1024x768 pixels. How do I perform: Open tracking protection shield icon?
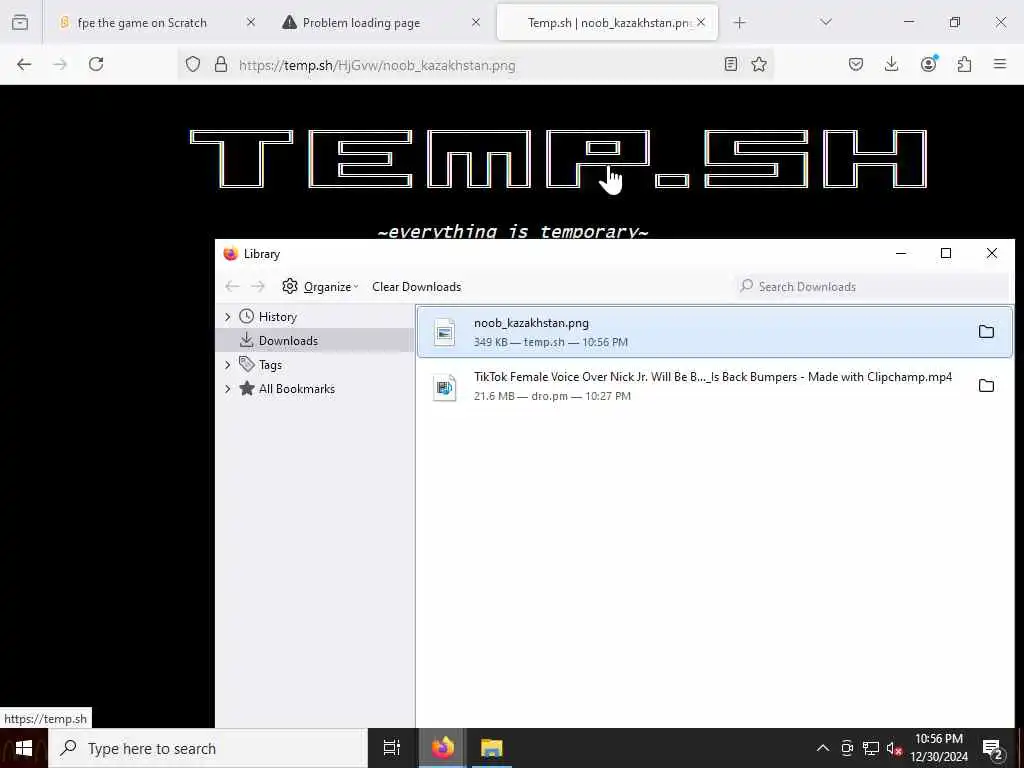click(x=193, y=64)
